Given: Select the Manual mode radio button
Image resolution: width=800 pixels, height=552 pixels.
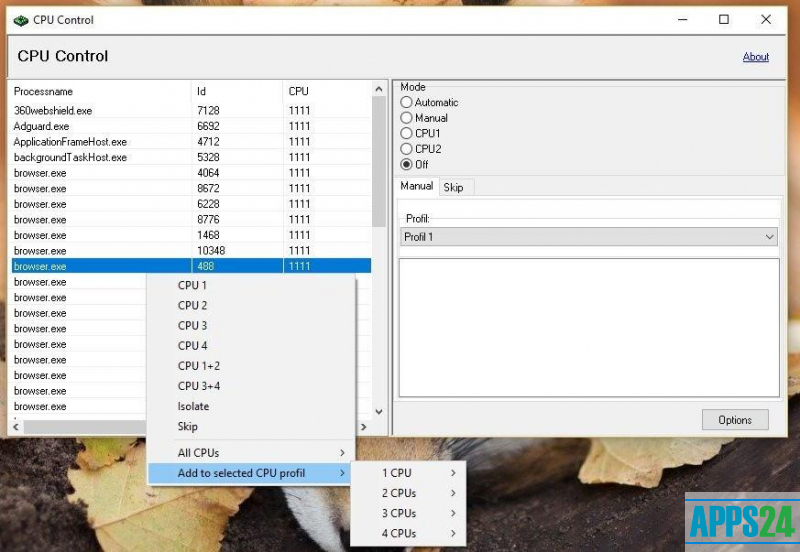Looking at the screenshot, I should [x=406, y=118].
